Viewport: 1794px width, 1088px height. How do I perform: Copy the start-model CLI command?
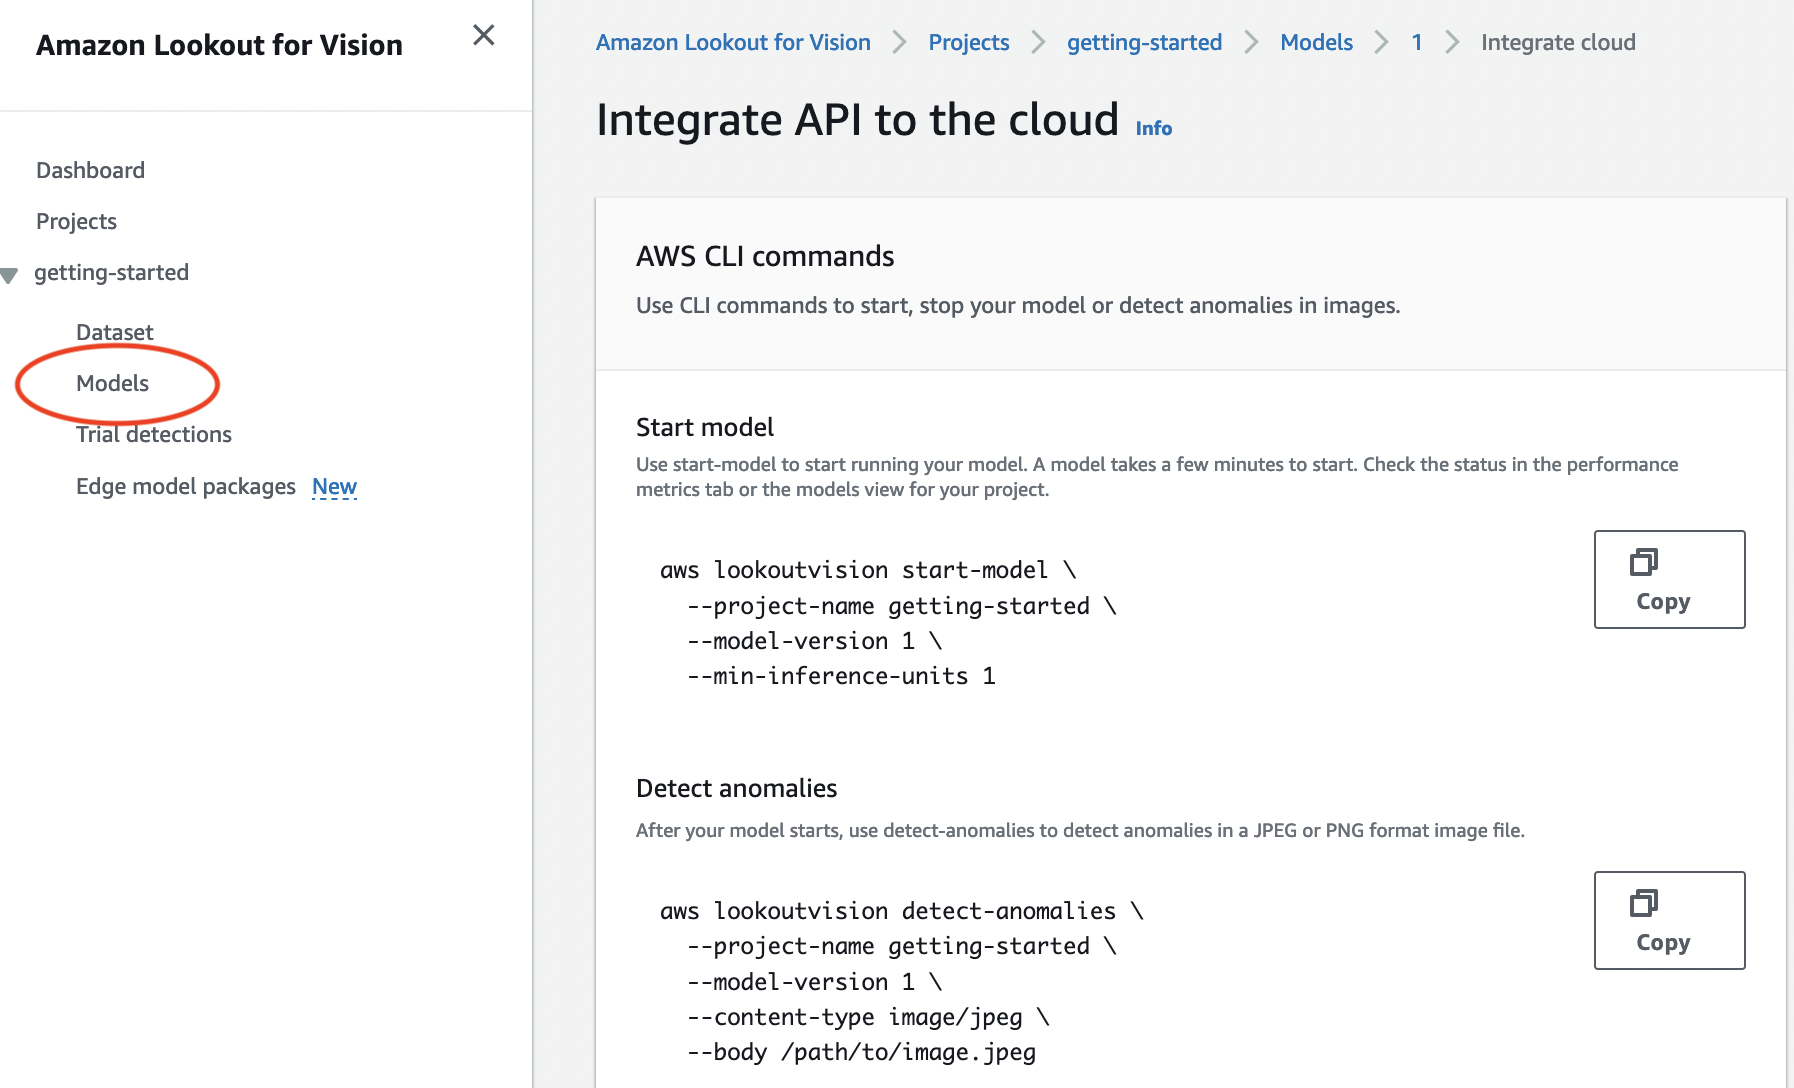1669,579
